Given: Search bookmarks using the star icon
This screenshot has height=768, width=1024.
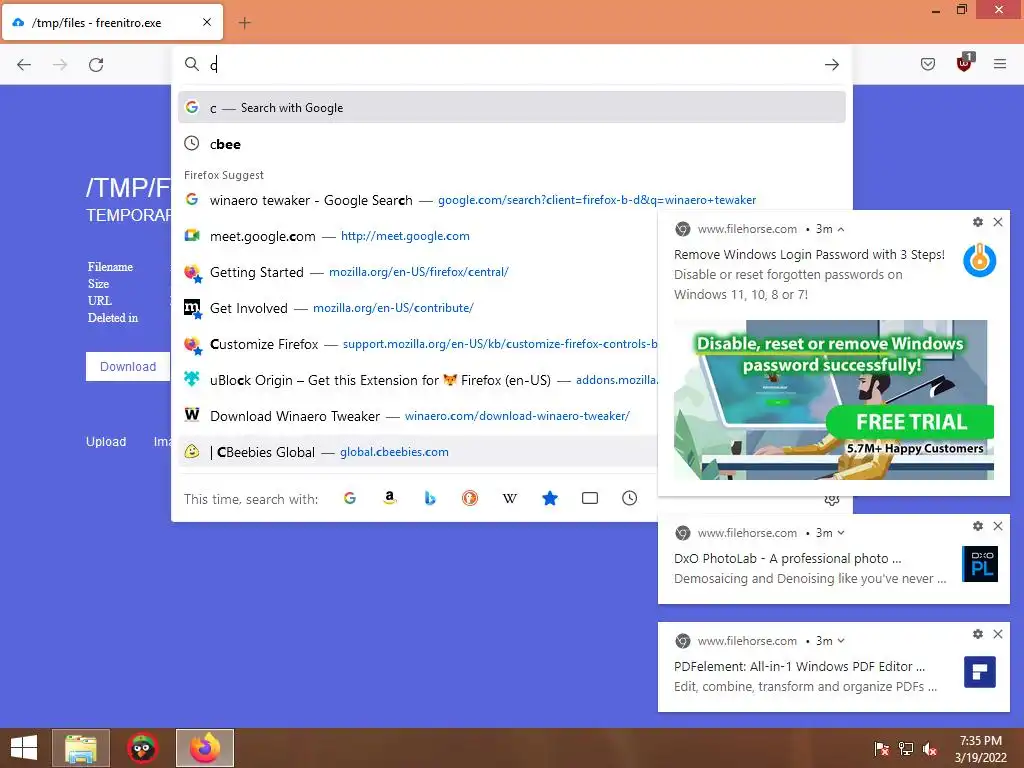Looking at the screenshot, I should pyautogui.click(x=550, y=498).
